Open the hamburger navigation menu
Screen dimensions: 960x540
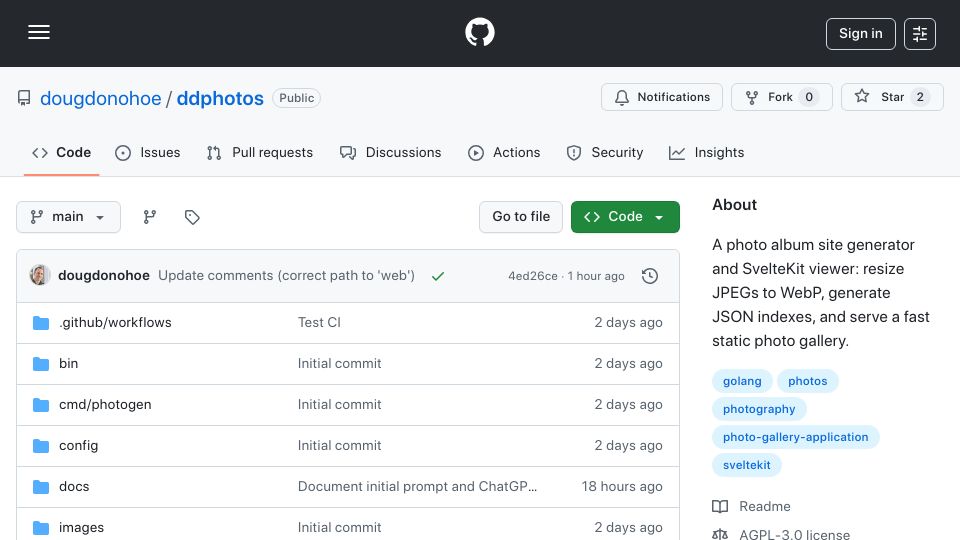pos(39,32)
